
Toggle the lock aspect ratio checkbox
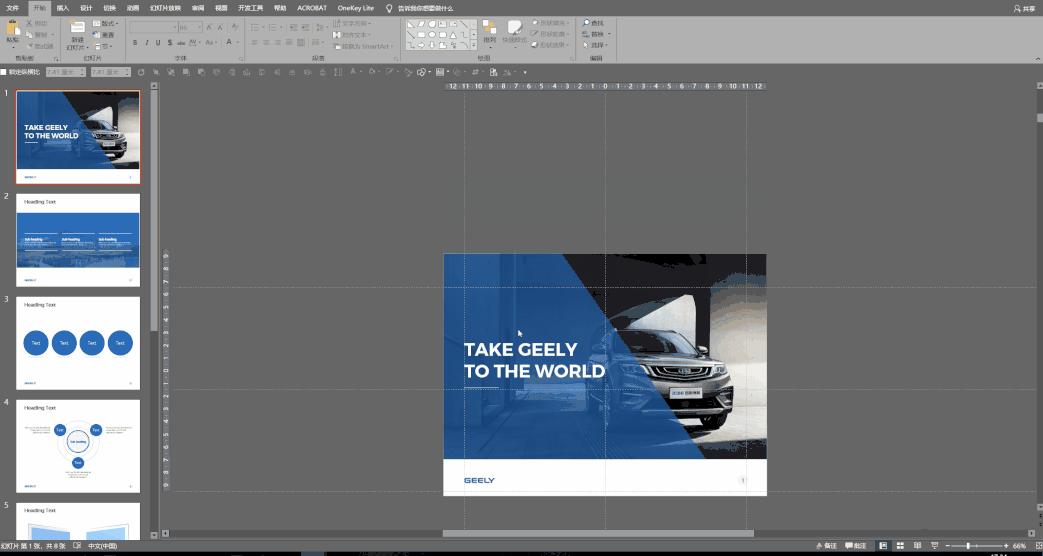(x=4, y=72)
